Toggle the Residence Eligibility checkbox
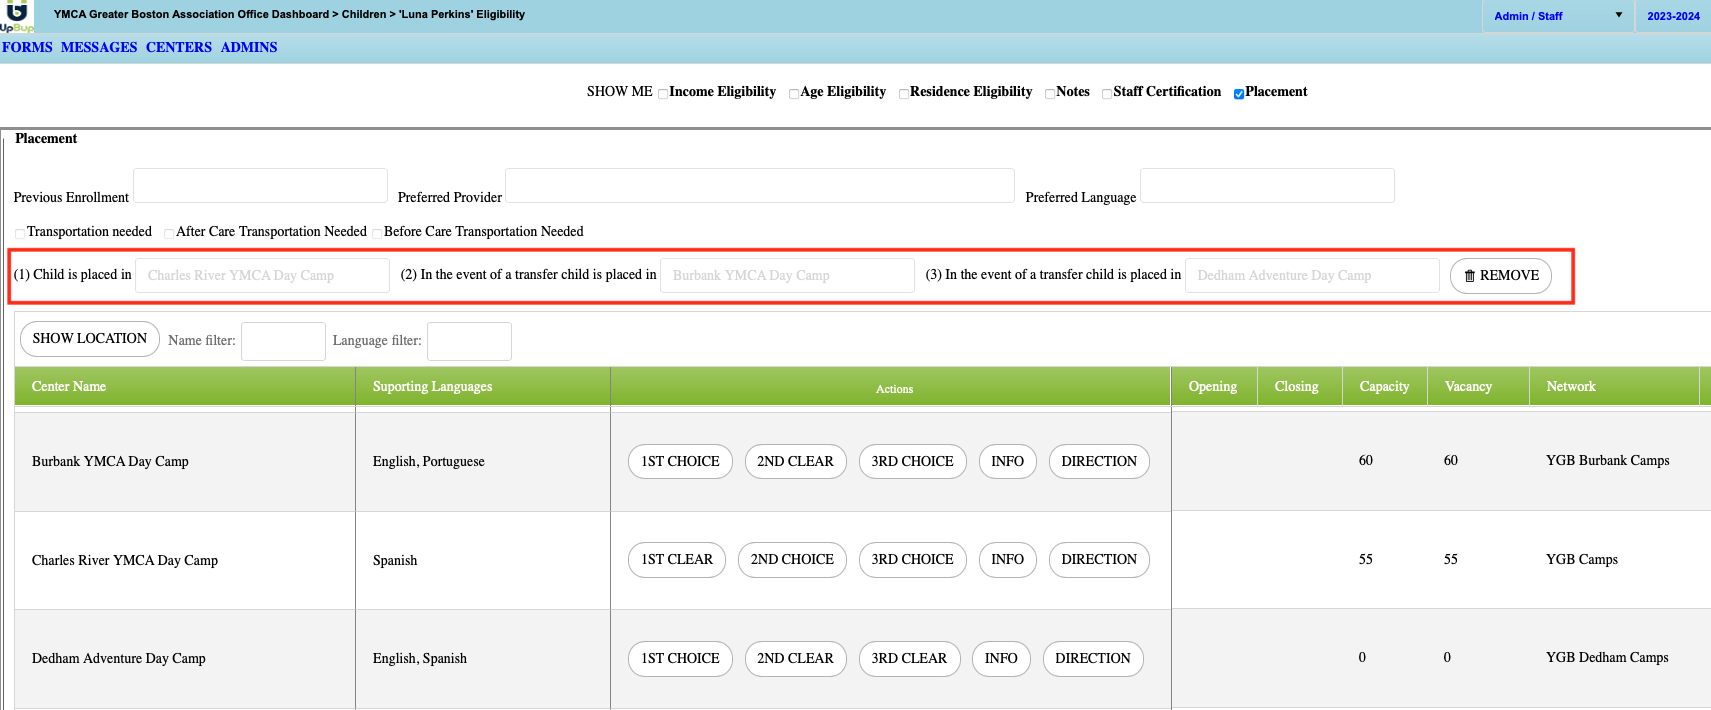This screenshot has width=1711, height=710. coord(904,94)
